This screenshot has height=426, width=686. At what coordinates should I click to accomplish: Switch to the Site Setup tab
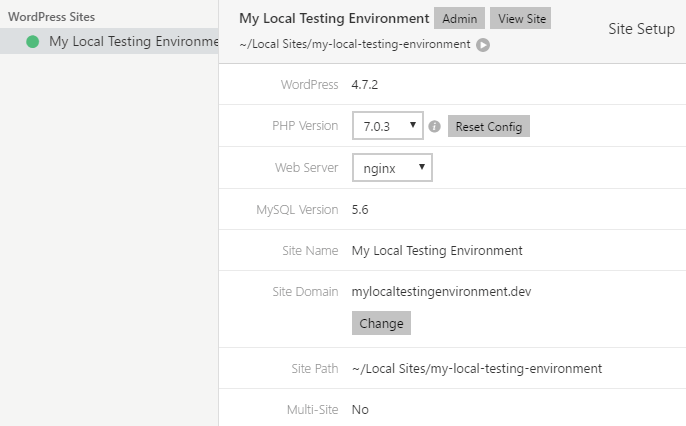(641, 29)
